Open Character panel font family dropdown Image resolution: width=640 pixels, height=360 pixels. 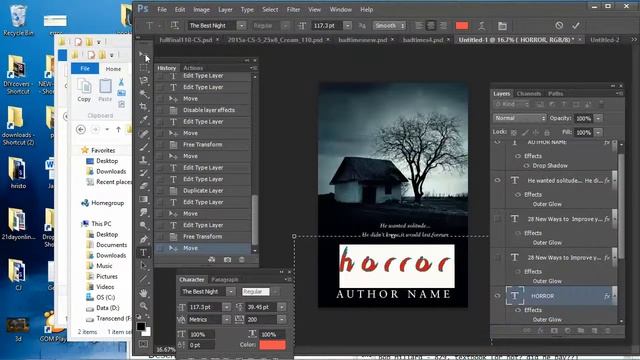231,291
